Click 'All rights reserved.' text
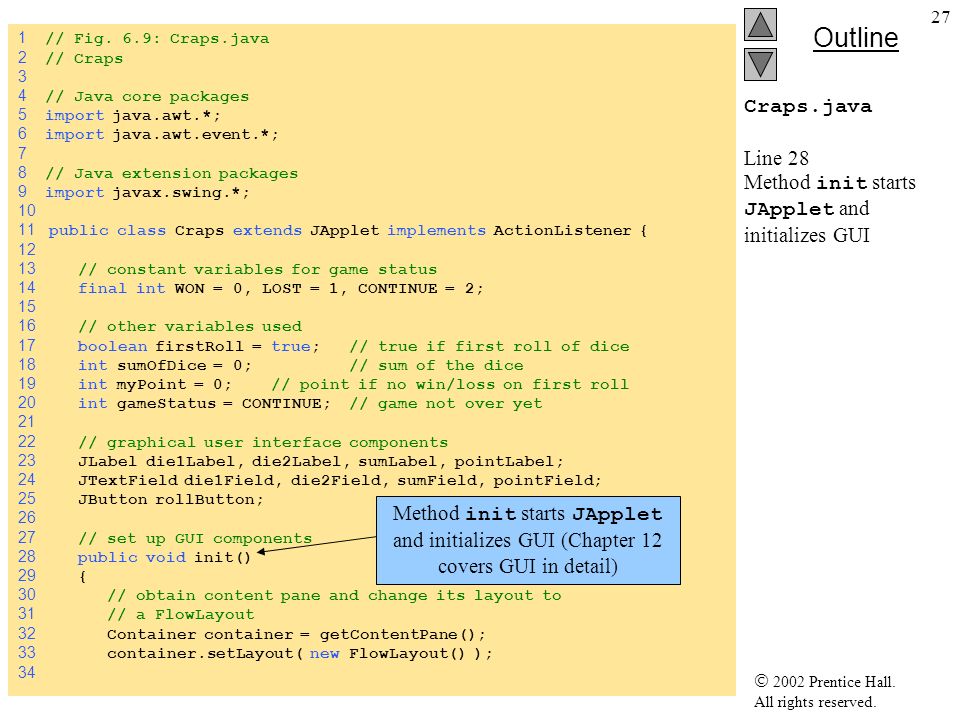Screen dimensions: 960x720 814,702
